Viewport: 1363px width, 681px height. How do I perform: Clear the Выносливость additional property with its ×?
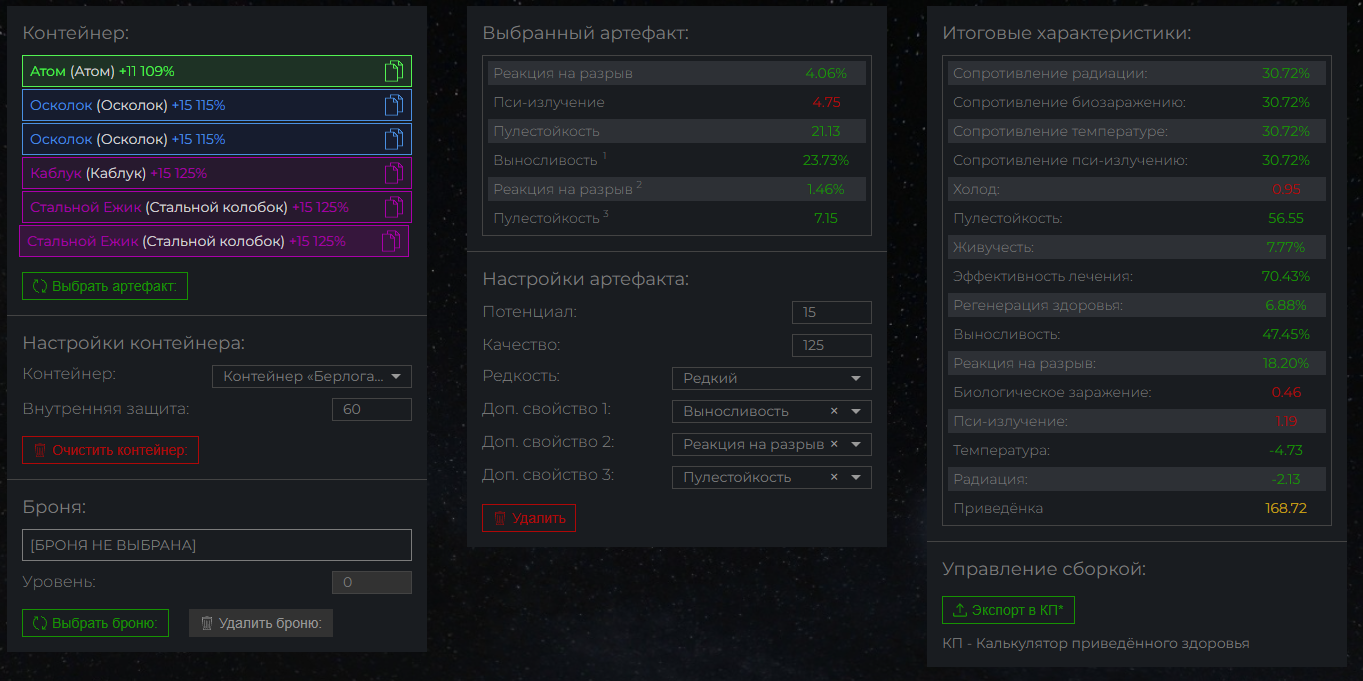coord(834,411)
